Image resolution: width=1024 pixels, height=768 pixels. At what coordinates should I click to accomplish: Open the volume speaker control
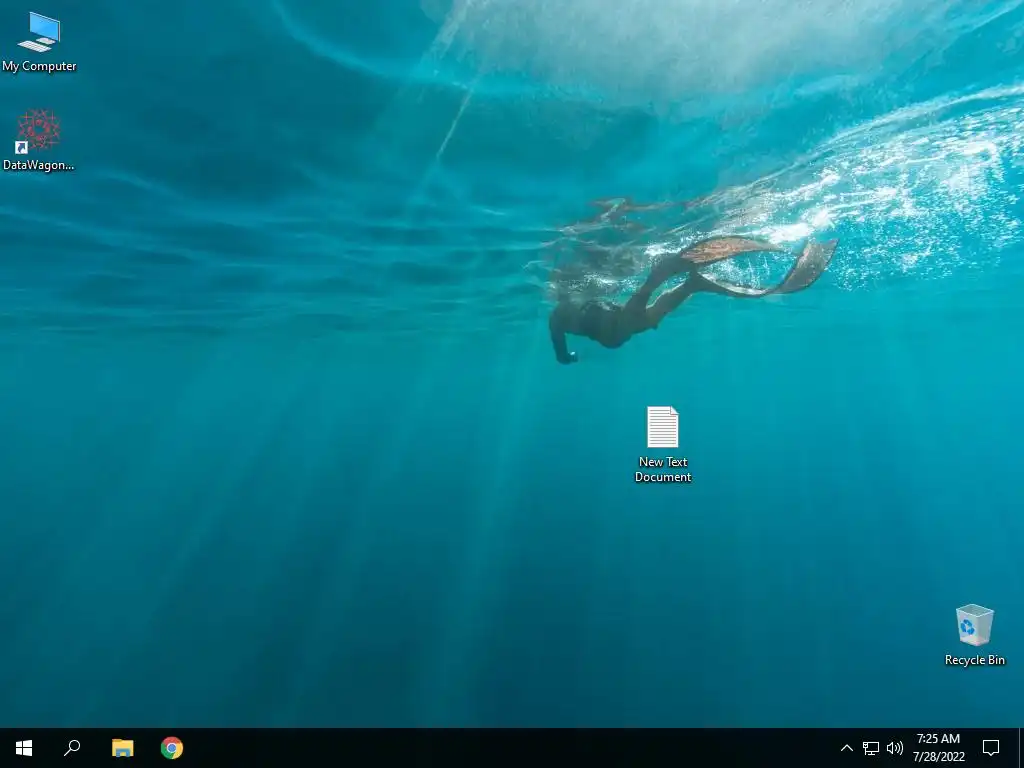(895, 748)
